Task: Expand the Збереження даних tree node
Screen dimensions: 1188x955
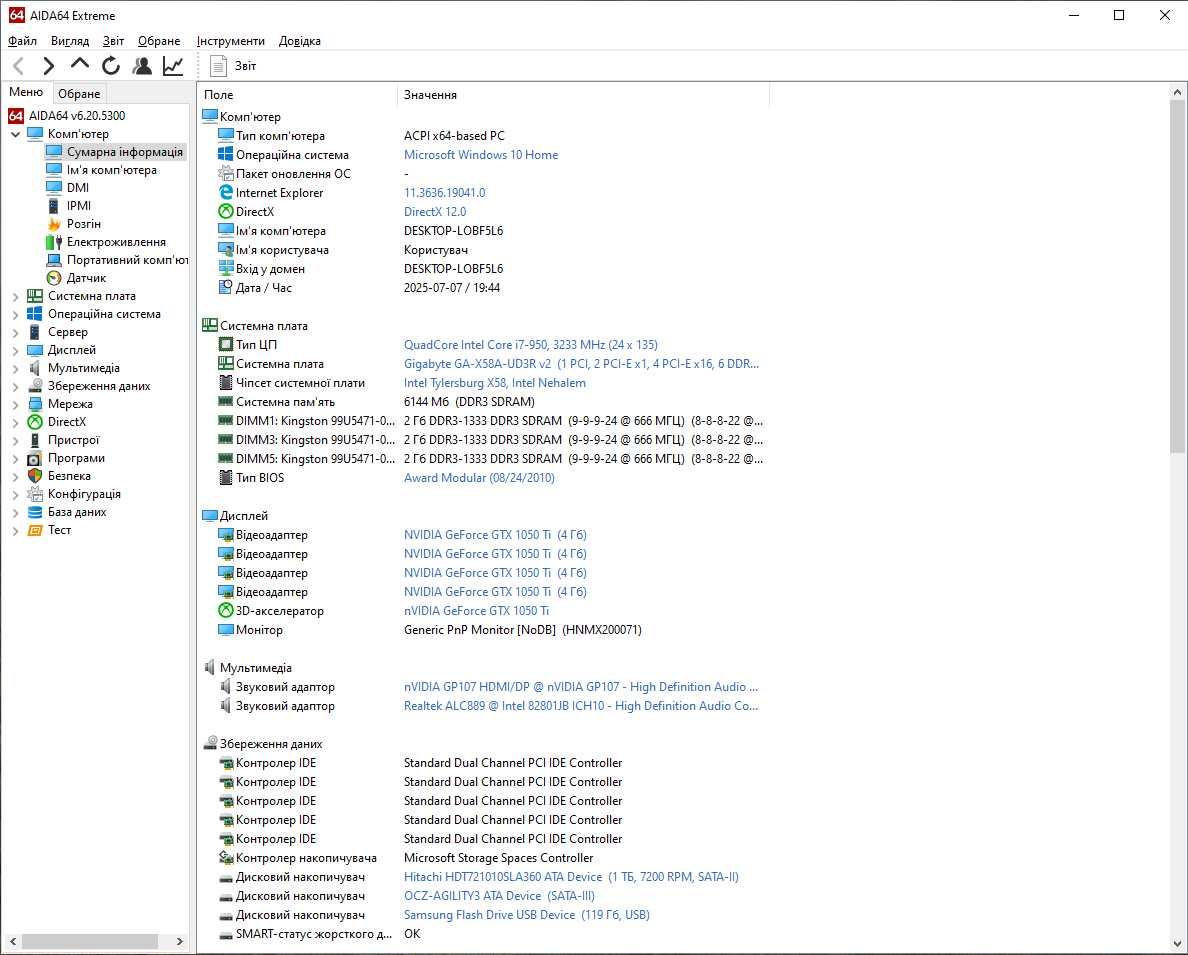Action: point(15,387)
